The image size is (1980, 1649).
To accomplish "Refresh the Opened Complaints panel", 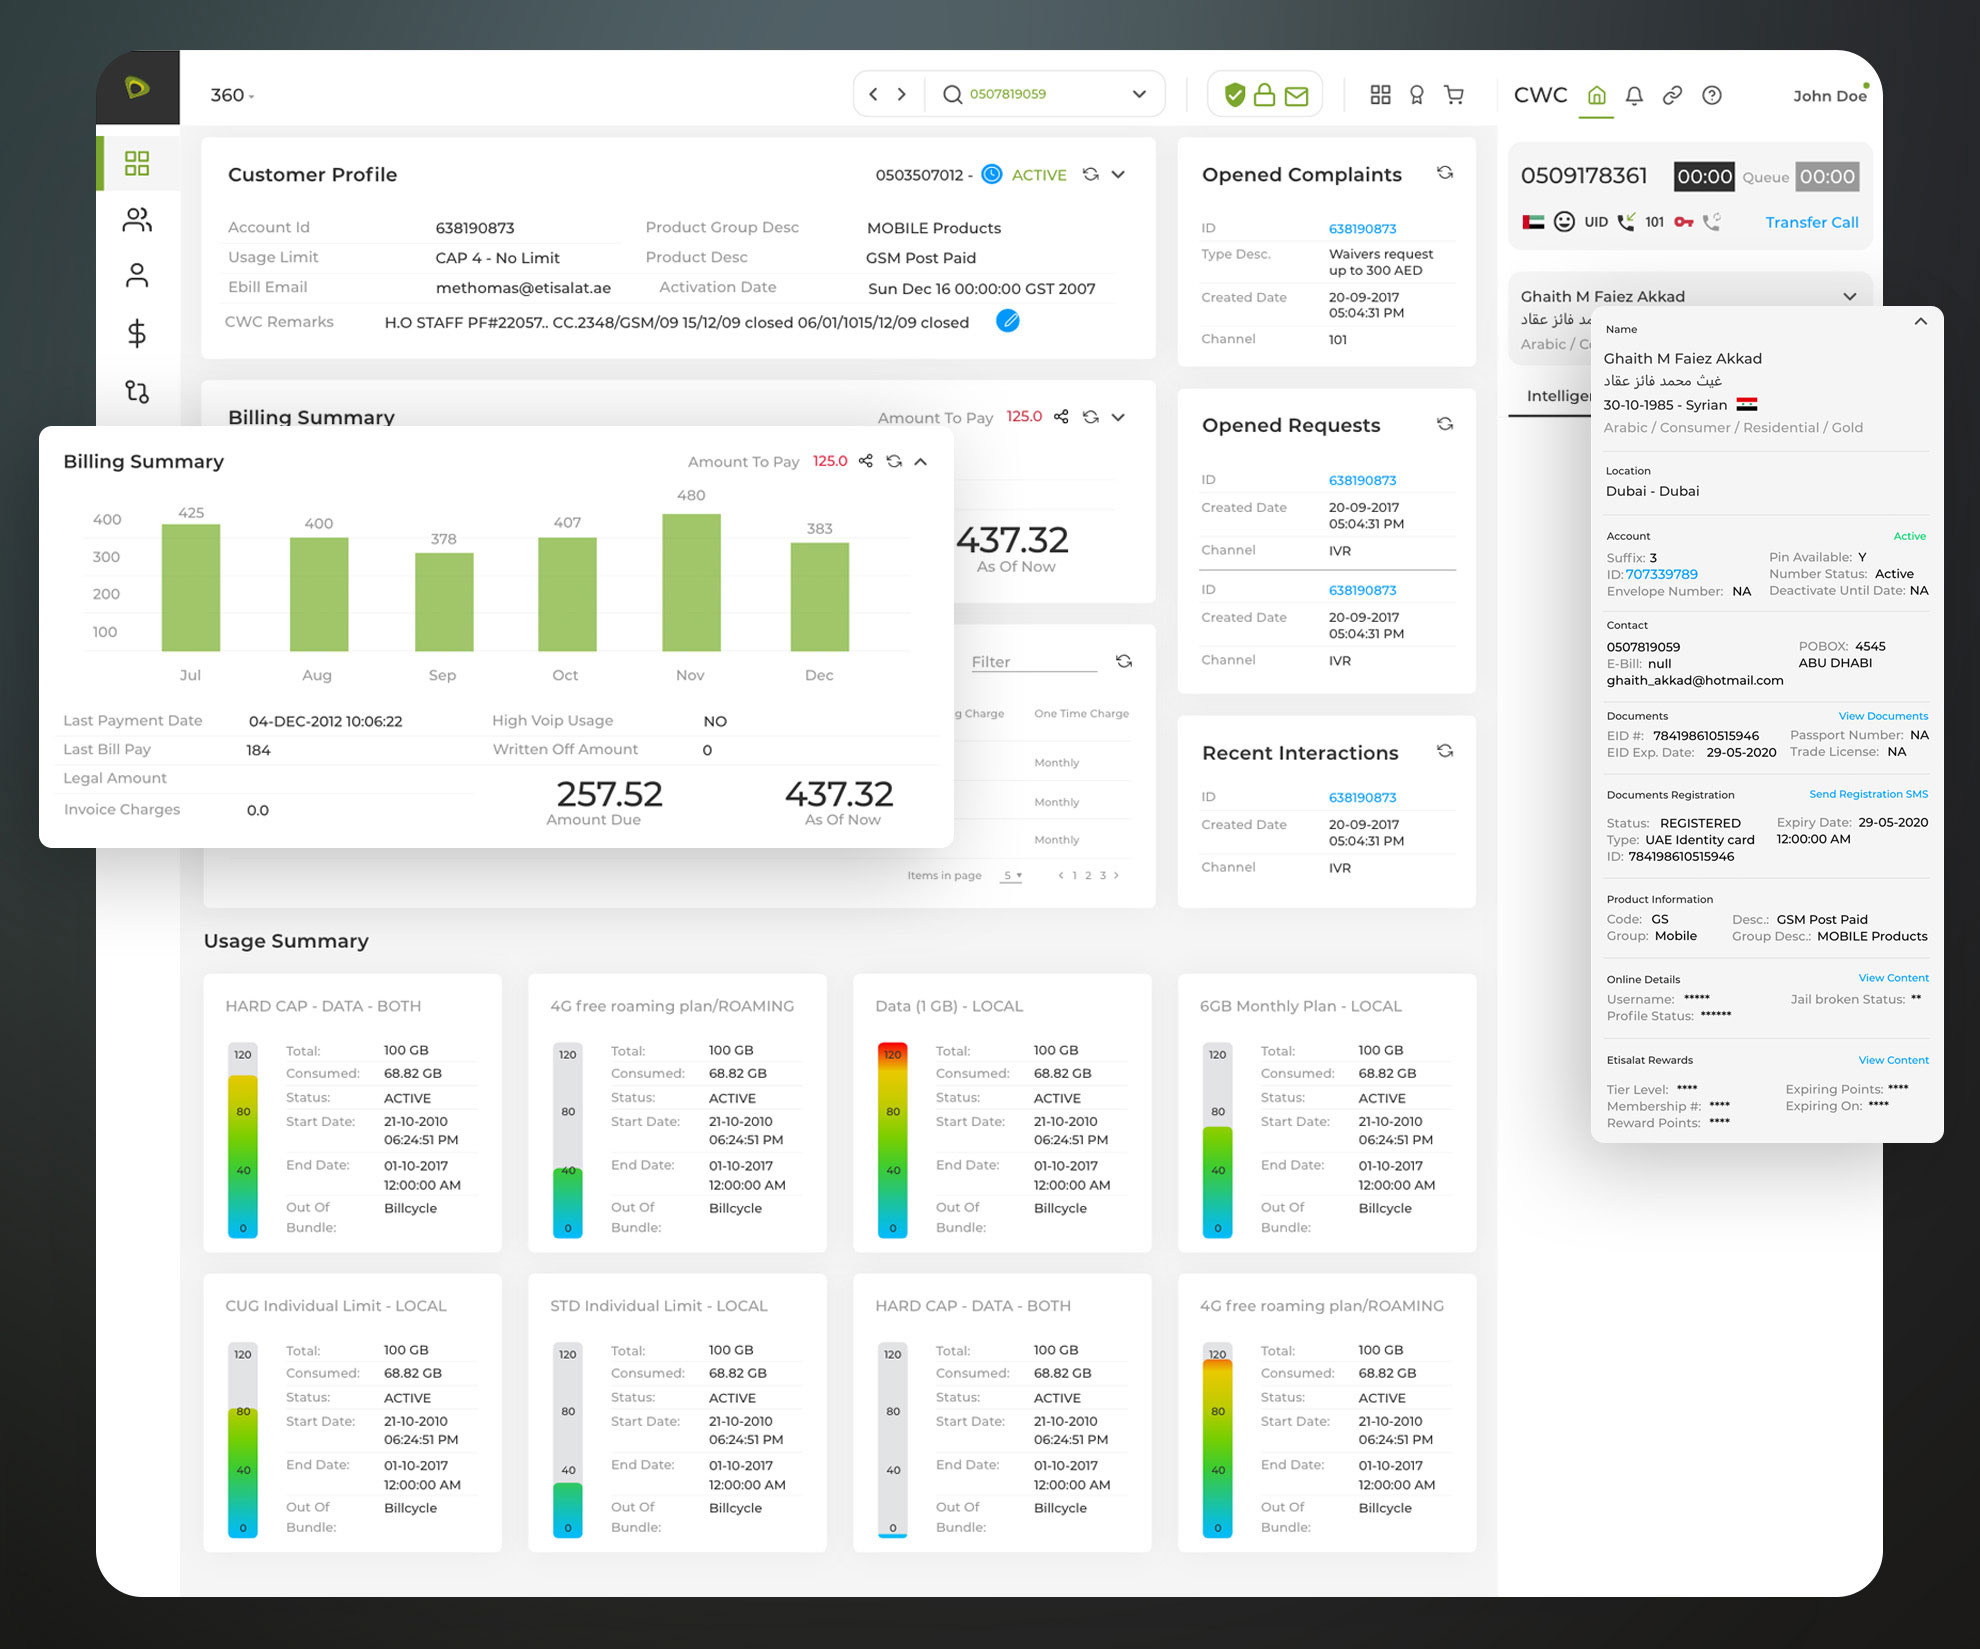I will (x=1445, y=173).
